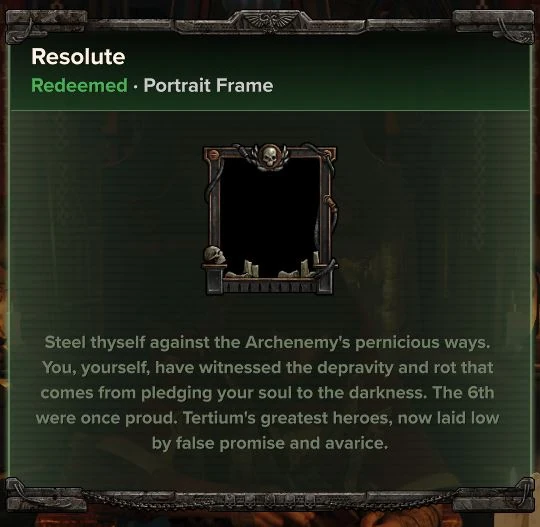Click the flavor text starting "Steel thyself"
This screenshot has height=527, width=540.
coord(267,393)
